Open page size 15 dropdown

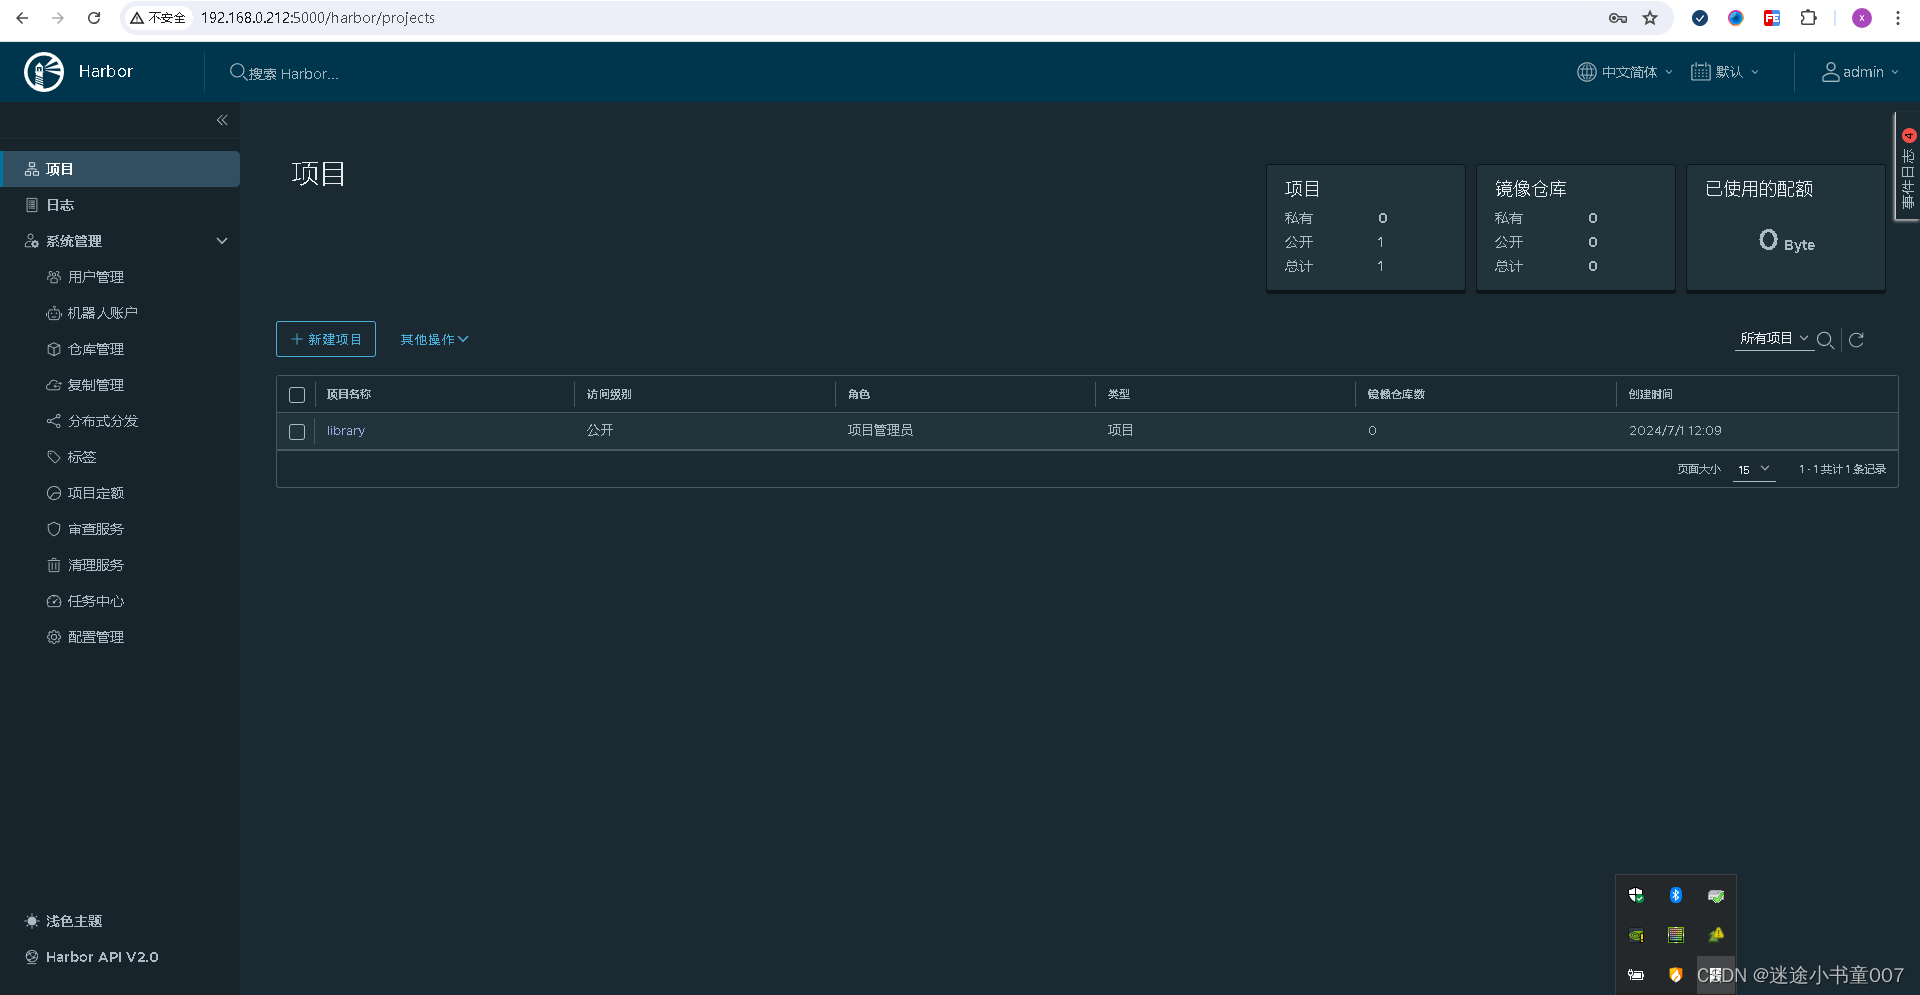[x=1754, y=469]
